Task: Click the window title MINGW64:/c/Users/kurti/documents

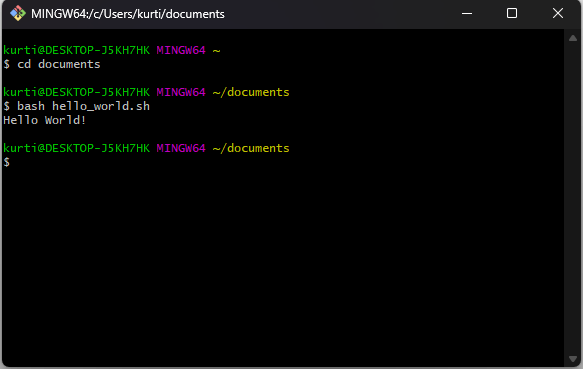Action: coord(128,14)
